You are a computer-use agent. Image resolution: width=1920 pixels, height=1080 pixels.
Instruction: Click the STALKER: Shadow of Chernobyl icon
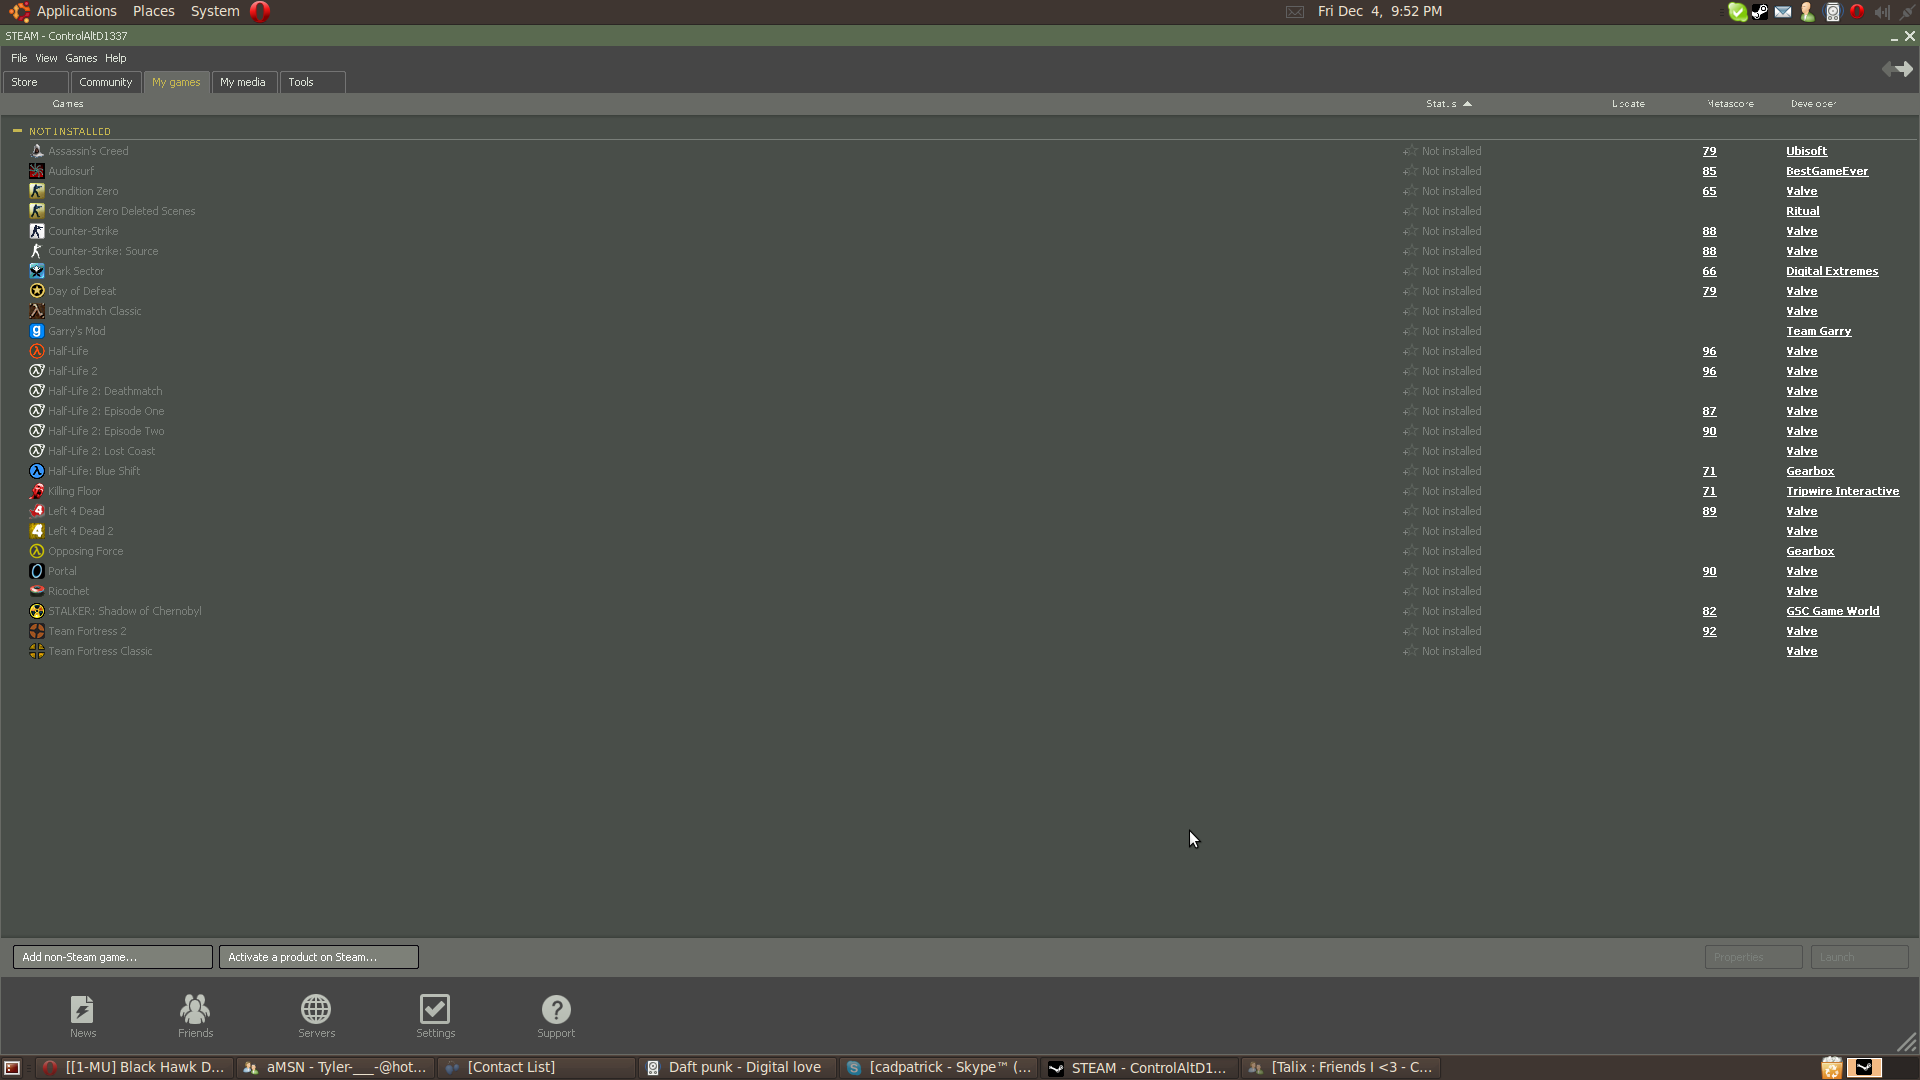pyautogui.click(x=37, y=611)
